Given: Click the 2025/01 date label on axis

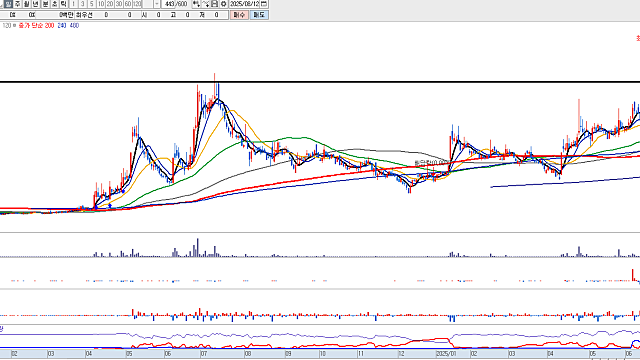Looking at the screenshot, I should [x=446, y=353].
